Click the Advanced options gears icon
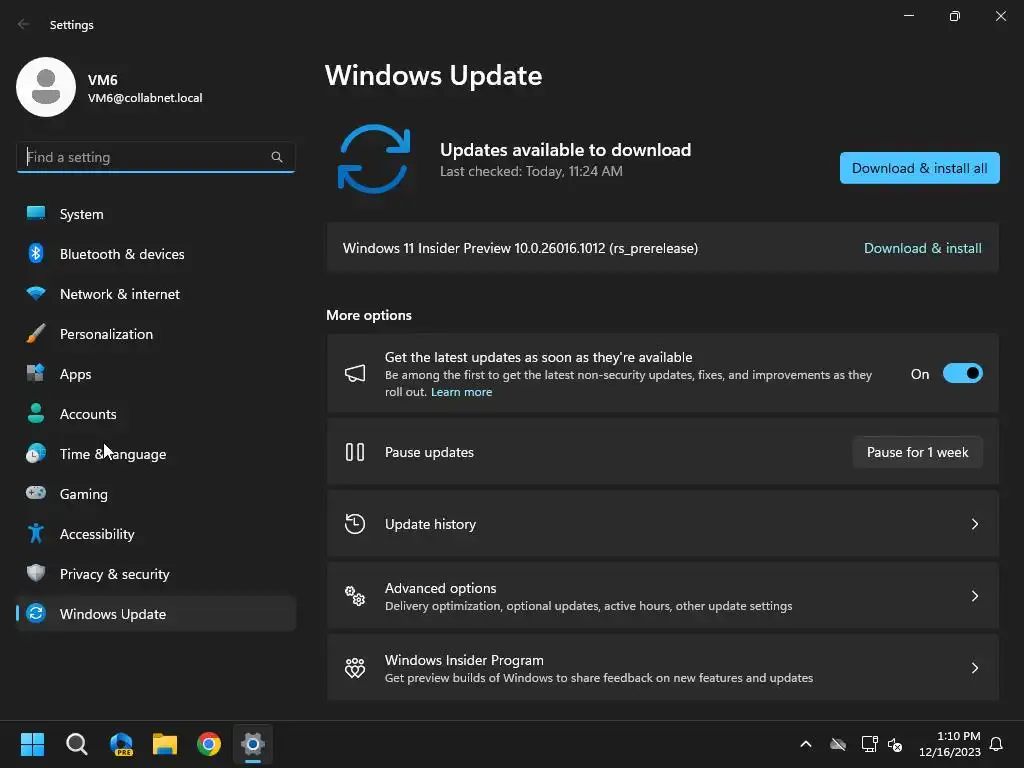This screenshot has width=1024, height=768. click(x=355, y=596)
